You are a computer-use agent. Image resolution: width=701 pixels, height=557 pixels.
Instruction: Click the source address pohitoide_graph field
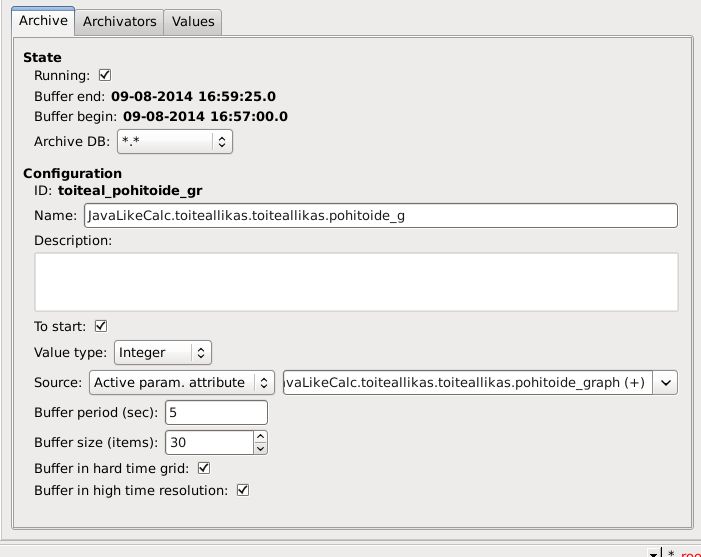coord(466,382)
